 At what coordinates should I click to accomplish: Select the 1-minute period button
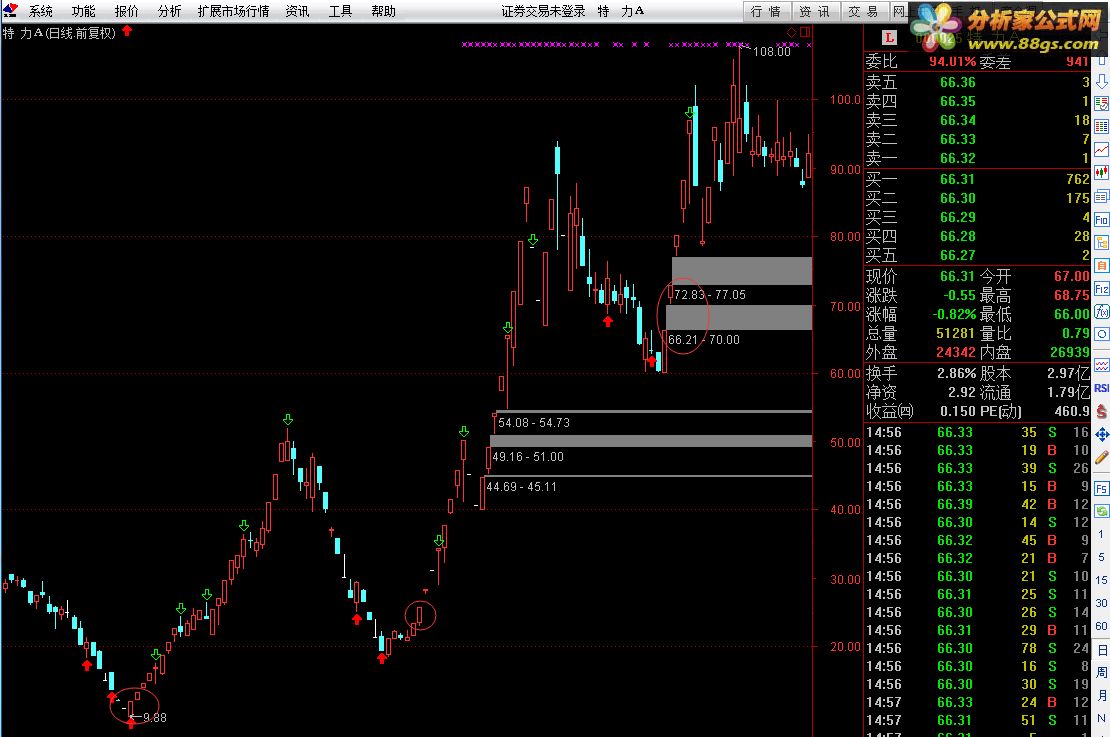coord(1102,534)
